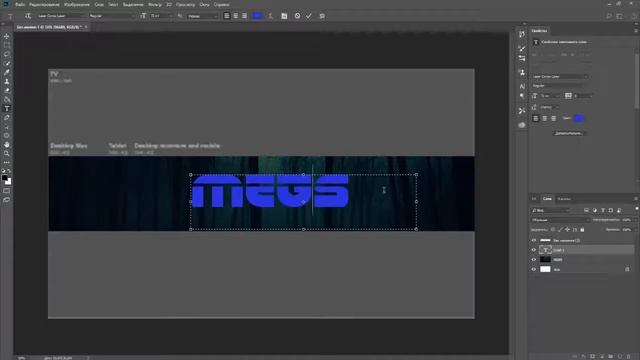Filter layers for pixel layers icon

click(586, 210)
